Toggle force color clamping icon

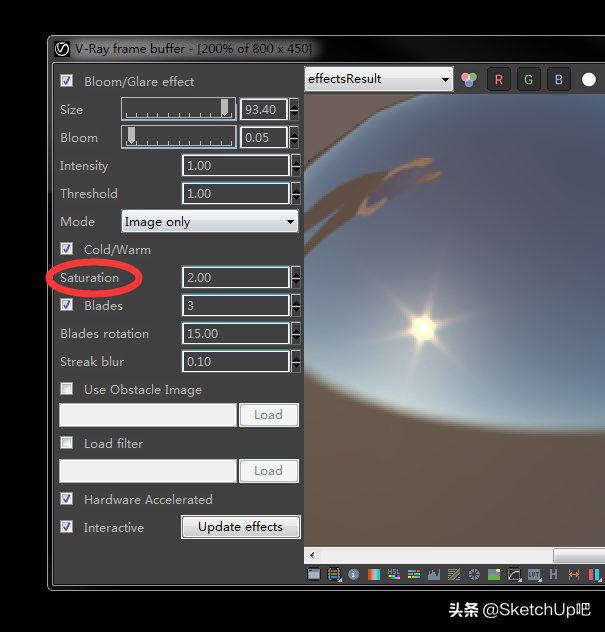[334, 574]
